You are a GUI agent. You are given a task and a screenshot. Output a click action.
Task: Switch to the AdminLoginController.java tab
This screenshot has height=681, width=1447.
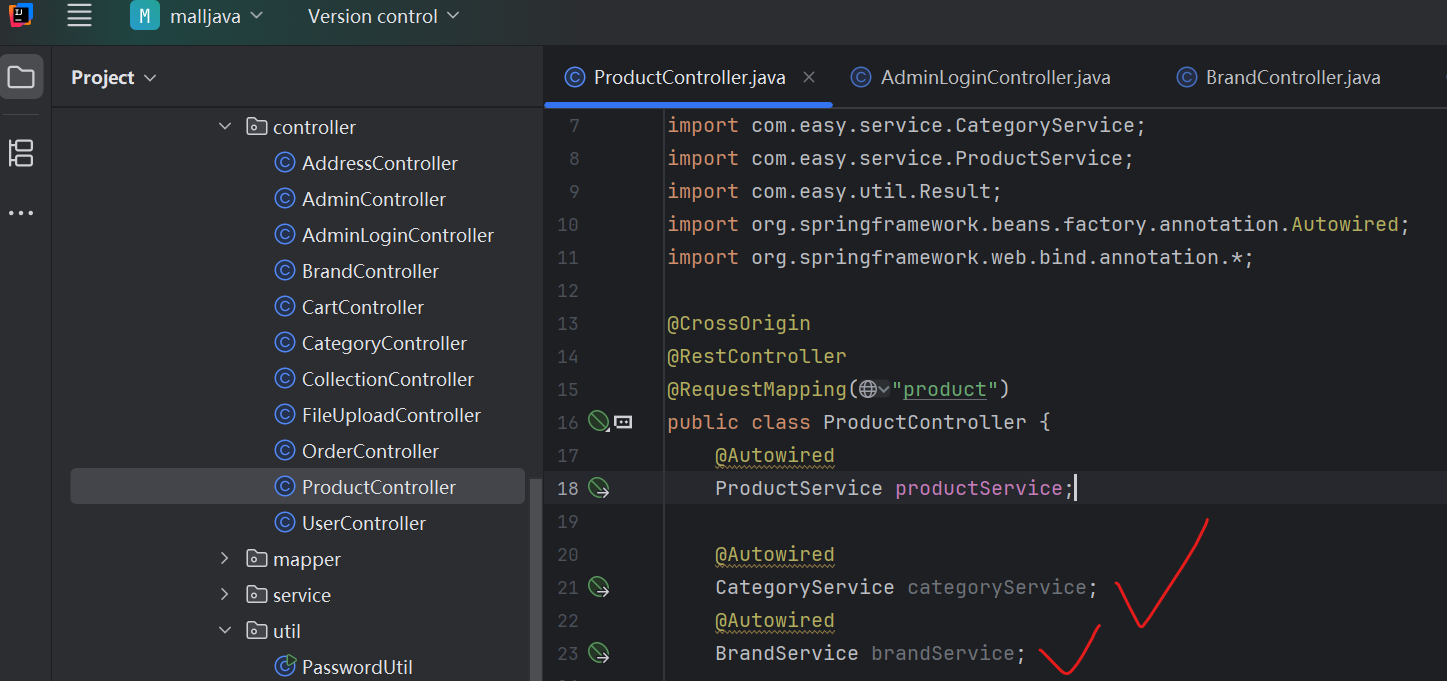tap(994, 78)
